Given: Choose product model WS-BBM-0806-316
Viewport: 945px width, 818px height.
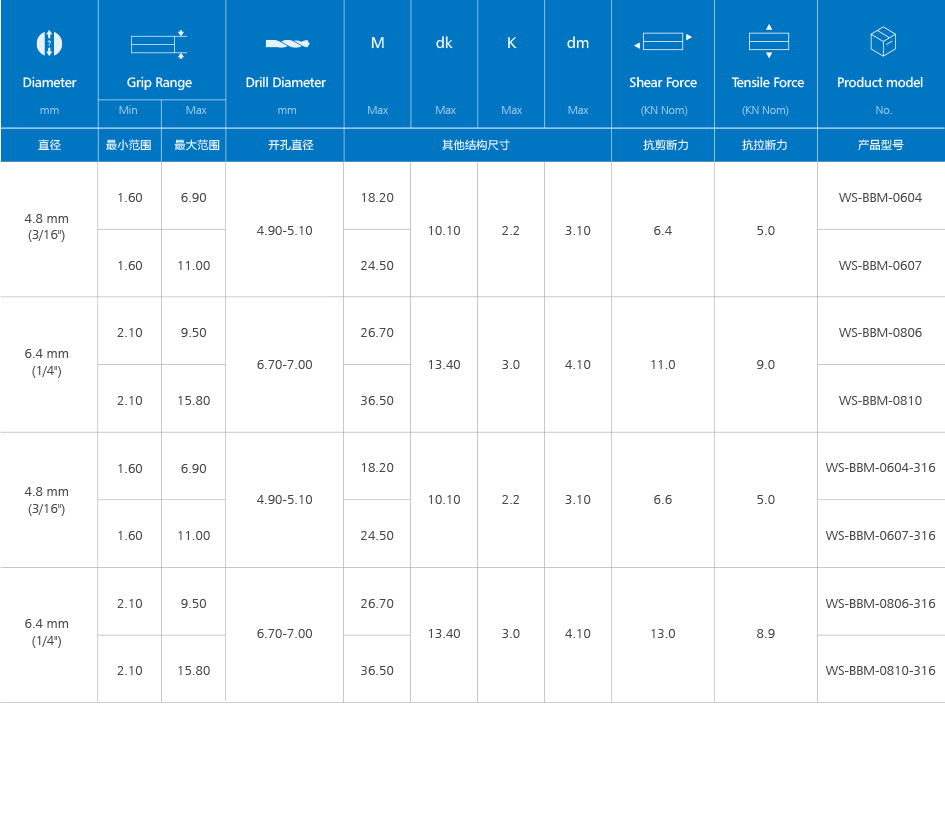Looking at the screenshot, I should (x=880, y=603).
